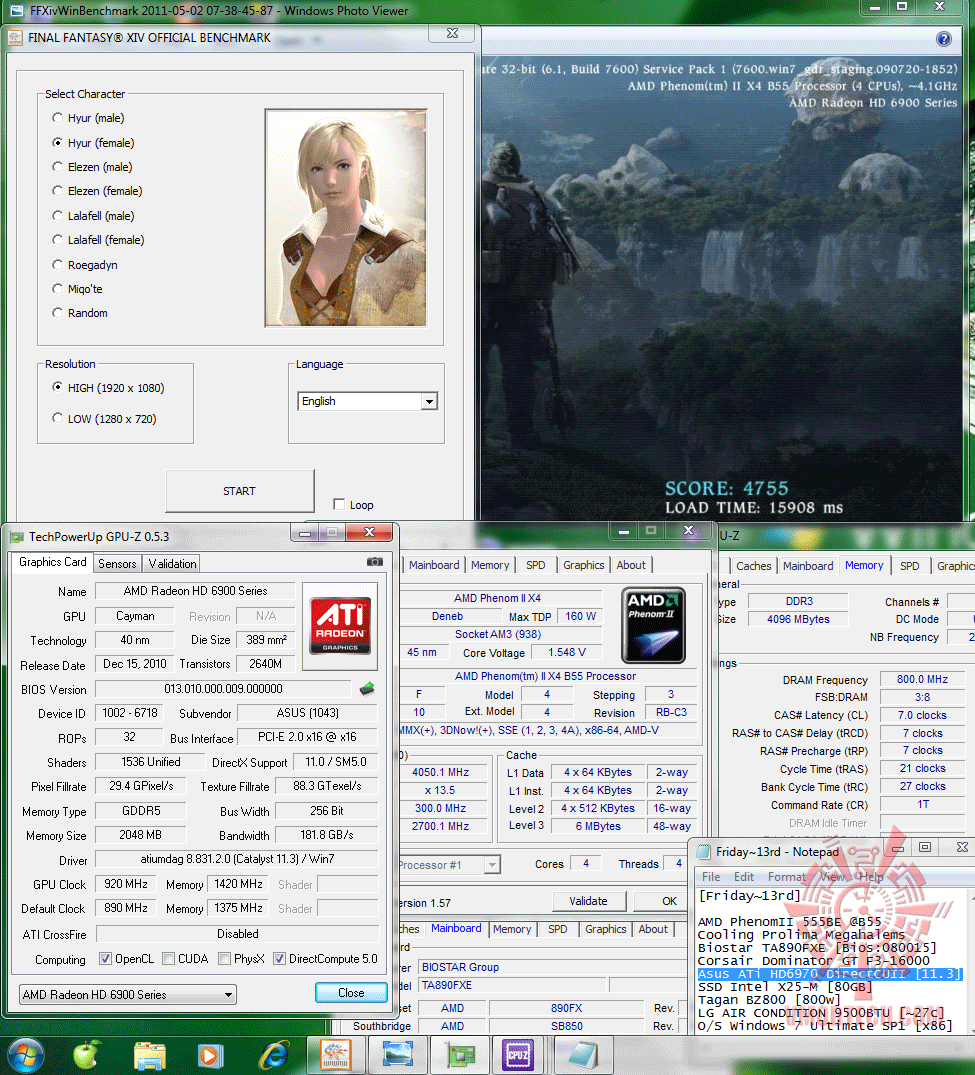Click the ATI Radeon logo in GPU-Z
Screen dimensions: 975x1075
click(340, 625)
